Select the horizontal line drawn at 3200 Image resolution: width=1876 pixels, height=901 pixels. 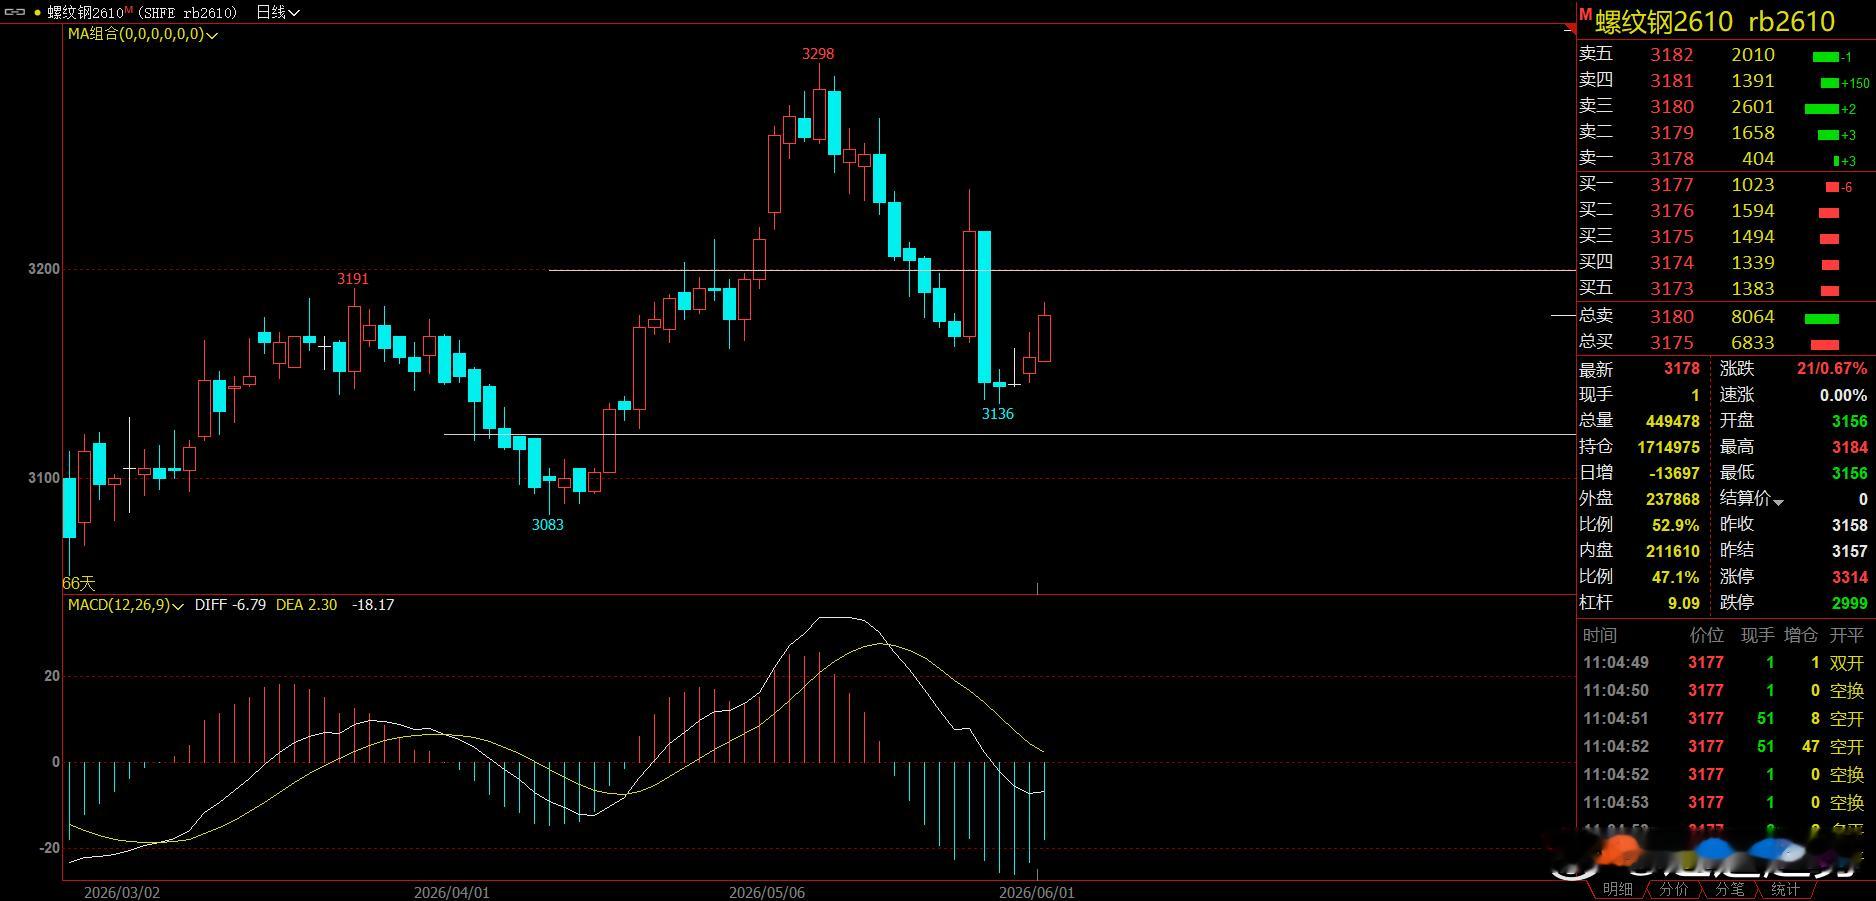(1062, 270)
